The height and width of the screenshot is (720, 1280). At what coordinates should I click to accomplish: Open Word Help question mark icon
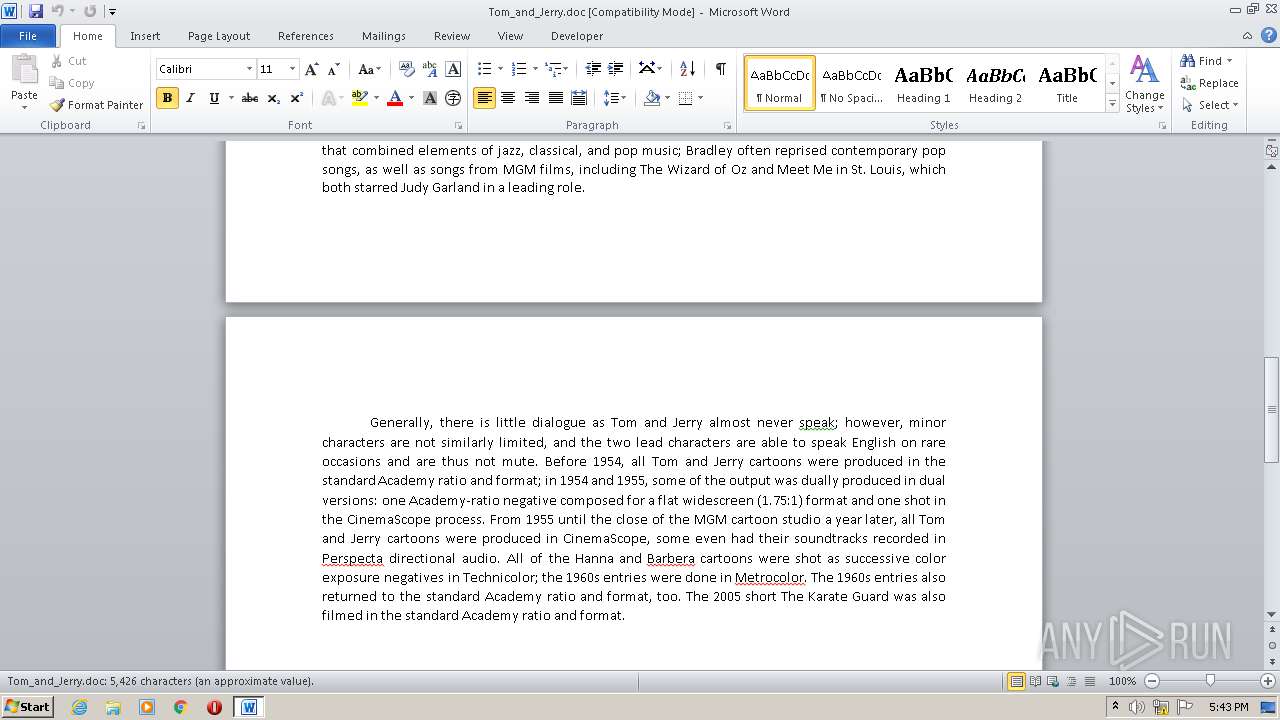coord(1270,35)
